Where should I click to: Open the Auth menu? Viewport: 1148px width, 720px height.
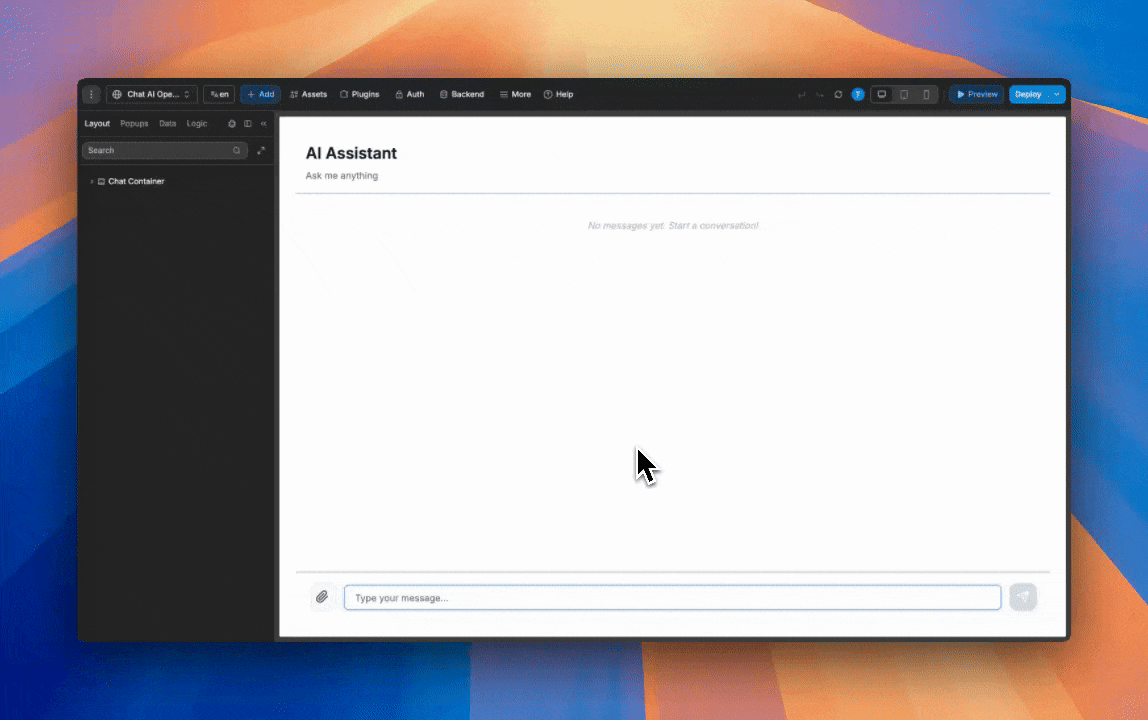click(x=409, y=94)
